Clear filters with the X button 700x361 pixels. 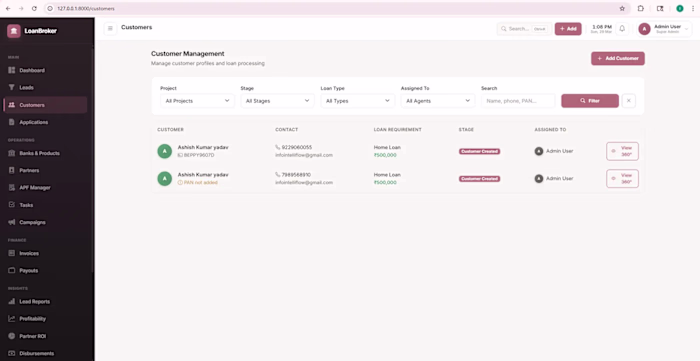[629, 101]
